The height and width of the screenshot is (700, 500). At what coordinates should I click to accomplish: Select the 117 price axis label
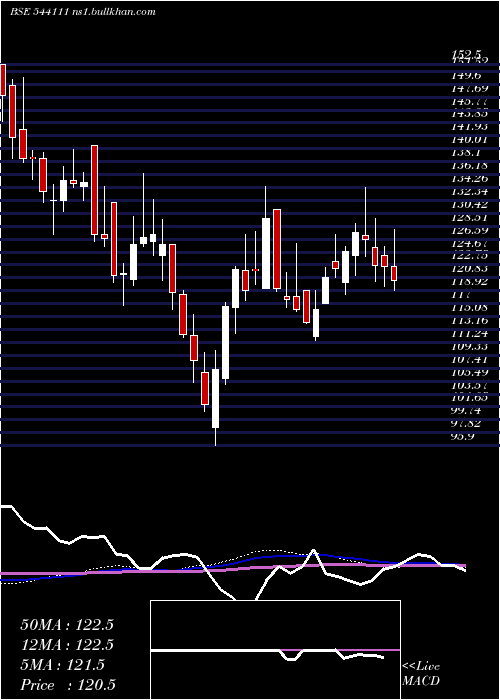point(461,295)
